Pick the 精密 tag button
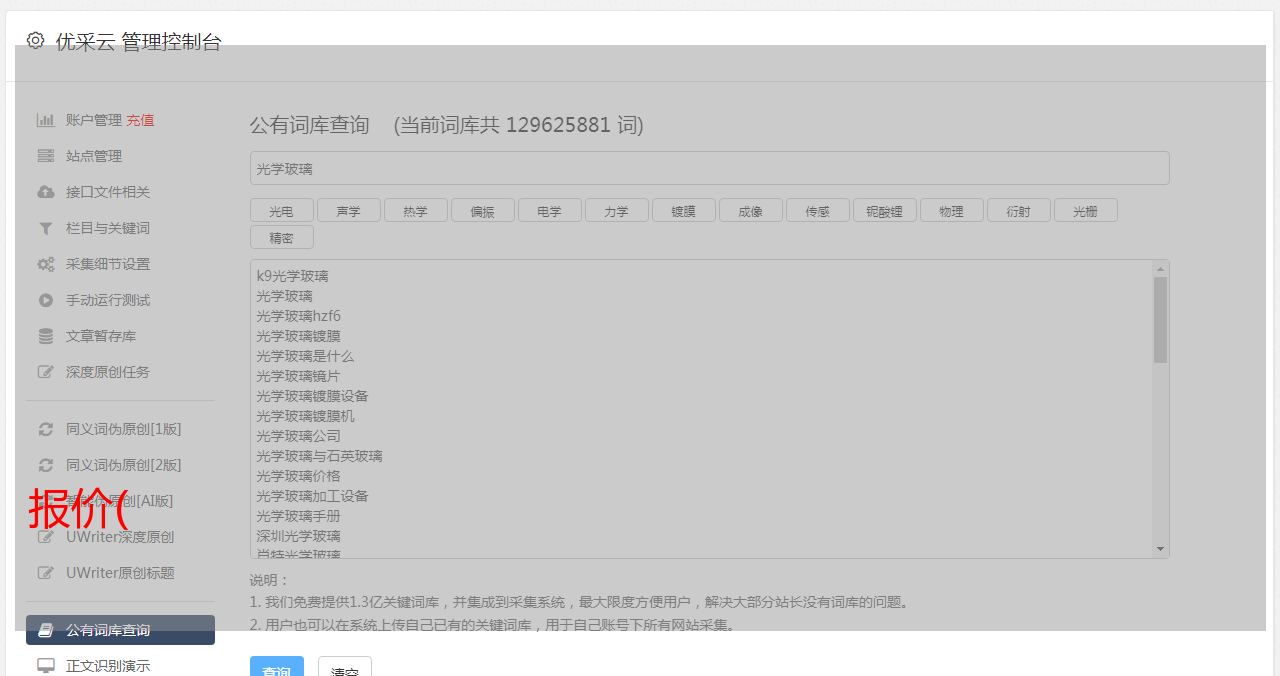The width and height of the screenshot is (1280, 676). (282, 237)
